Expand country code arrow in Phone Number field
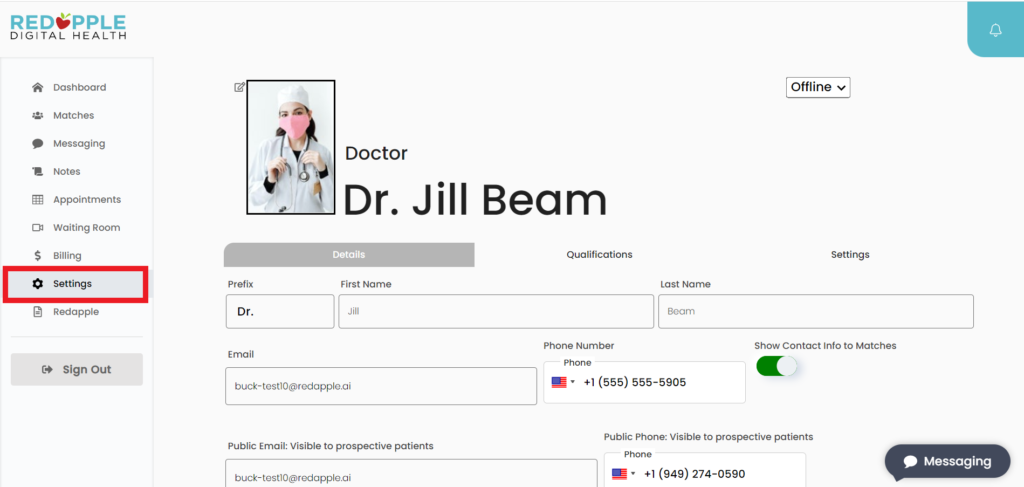This screenshot has height=487, width=1024. tap(573, 383)
